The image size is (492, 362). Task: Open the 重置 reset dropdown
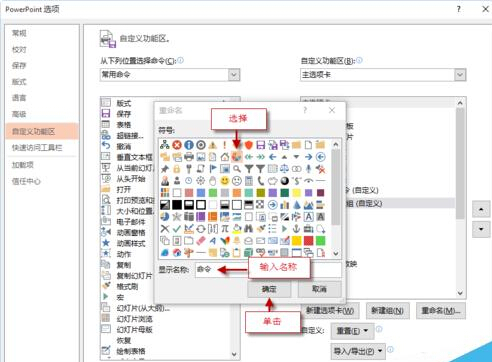352,331
